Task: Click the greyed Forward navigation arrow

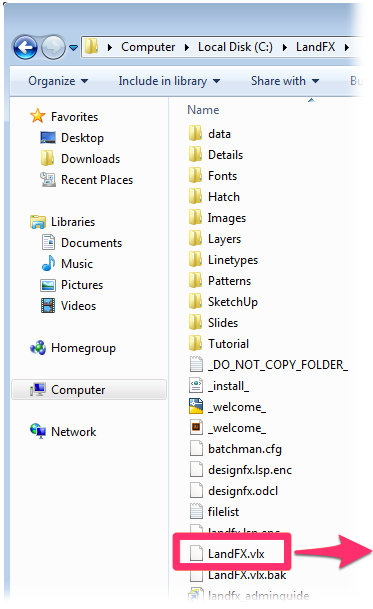Action: click(x=53, y=47)
